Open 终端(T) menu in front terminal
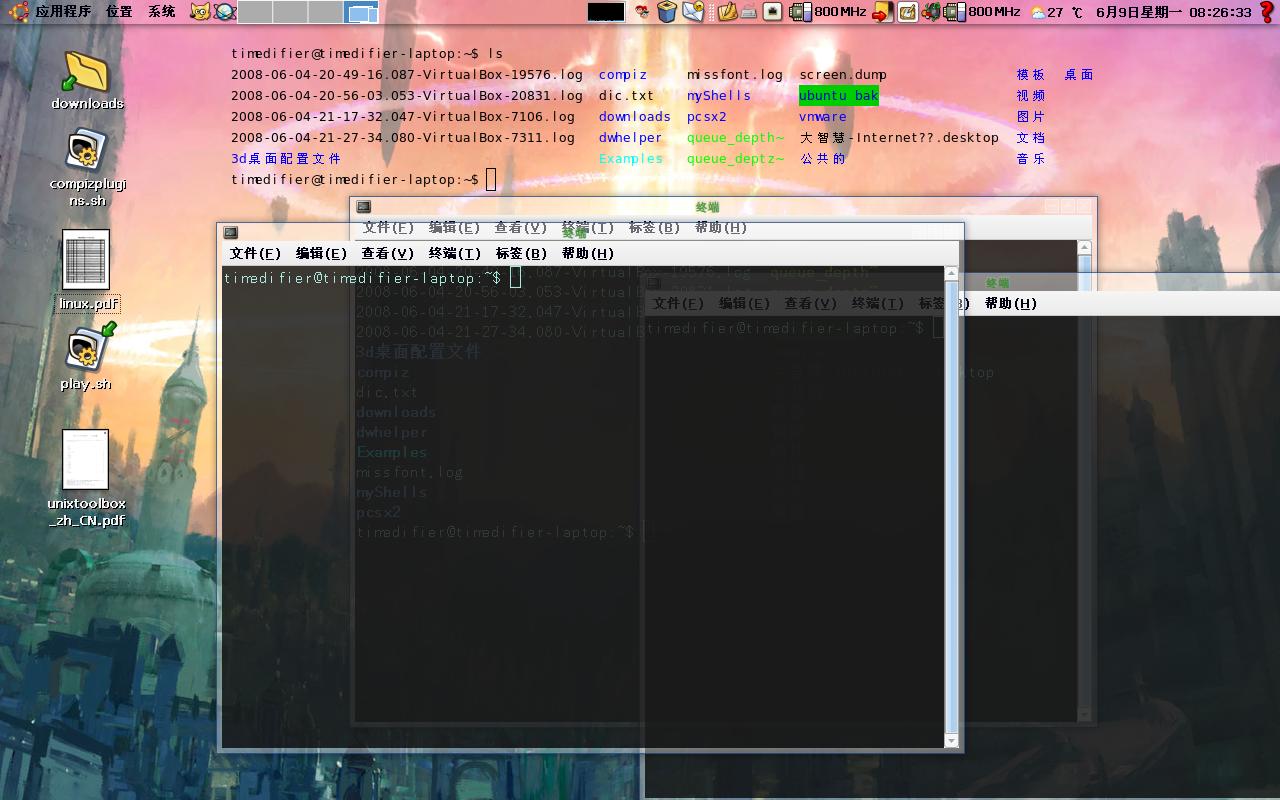The image size is (1280, 800). point(455,254)
